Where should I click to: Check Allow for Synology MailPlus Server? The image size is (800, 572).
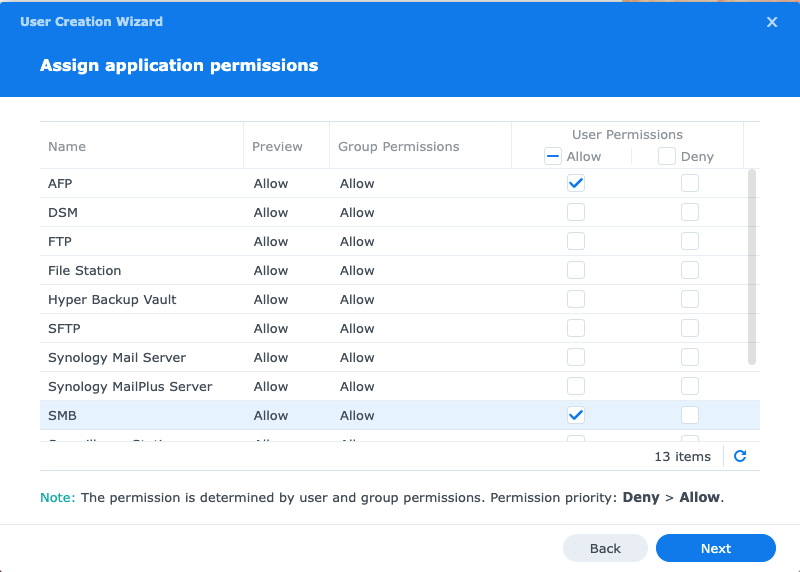click(576, 387)
